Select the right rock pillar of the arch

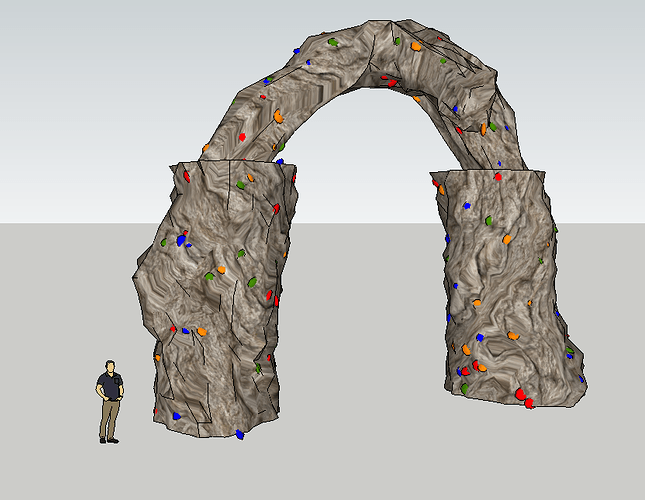click(508, 288)
